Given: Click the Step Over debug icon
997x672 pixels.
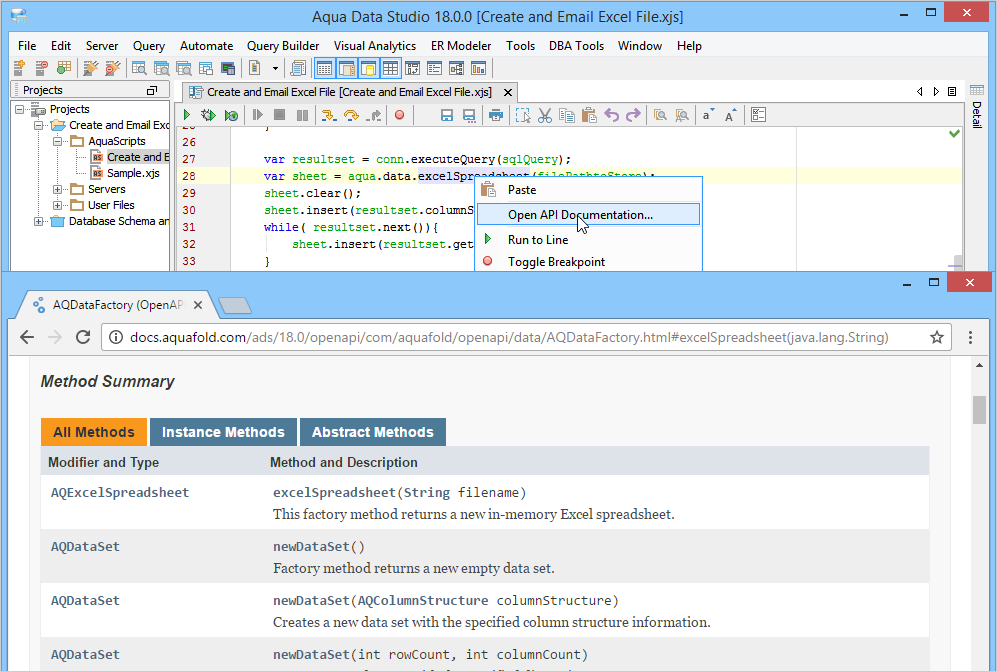Looking at the screenshot, I should click(350, 115).
